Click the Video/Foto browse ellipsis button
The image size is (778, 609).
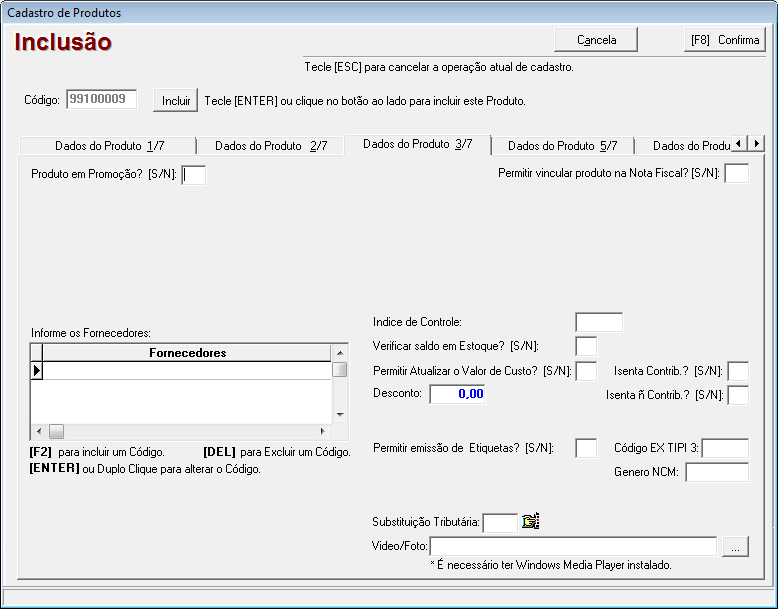pyautogui.click(x=735, y=547)
